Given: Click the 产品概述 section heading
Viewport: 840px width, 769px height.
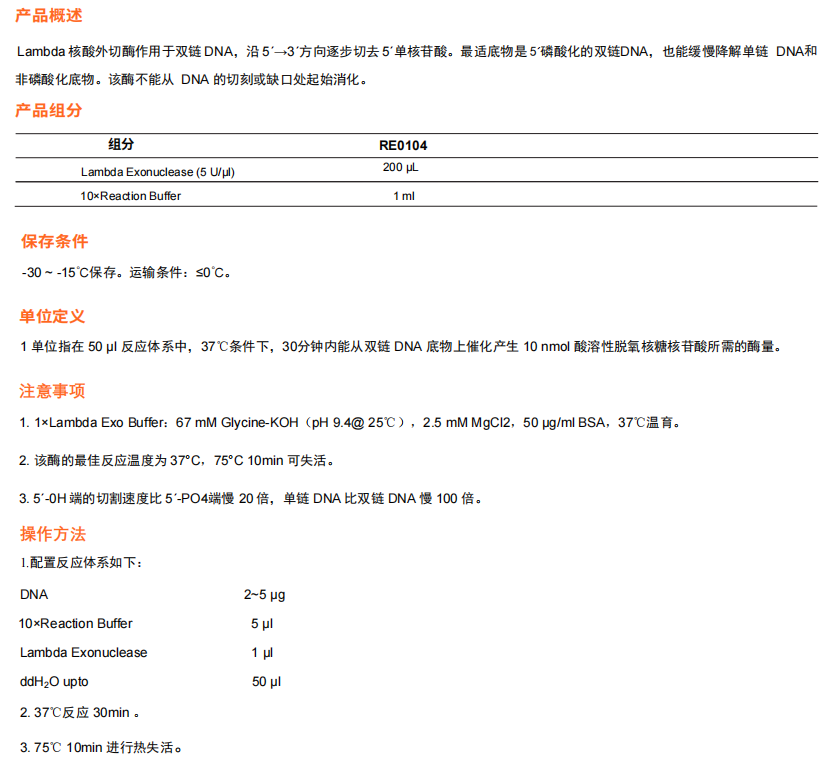Looking at the screenshot, I should coord(49,16).
